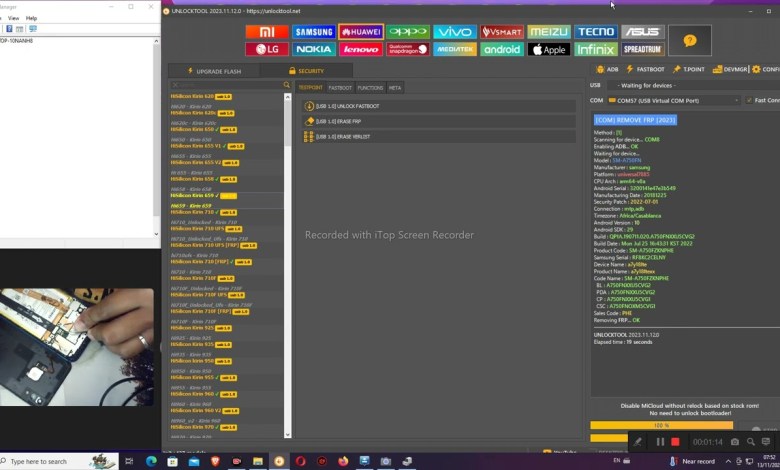Open the MediaTek chipset section
The image size is (780, 470).
455,49
